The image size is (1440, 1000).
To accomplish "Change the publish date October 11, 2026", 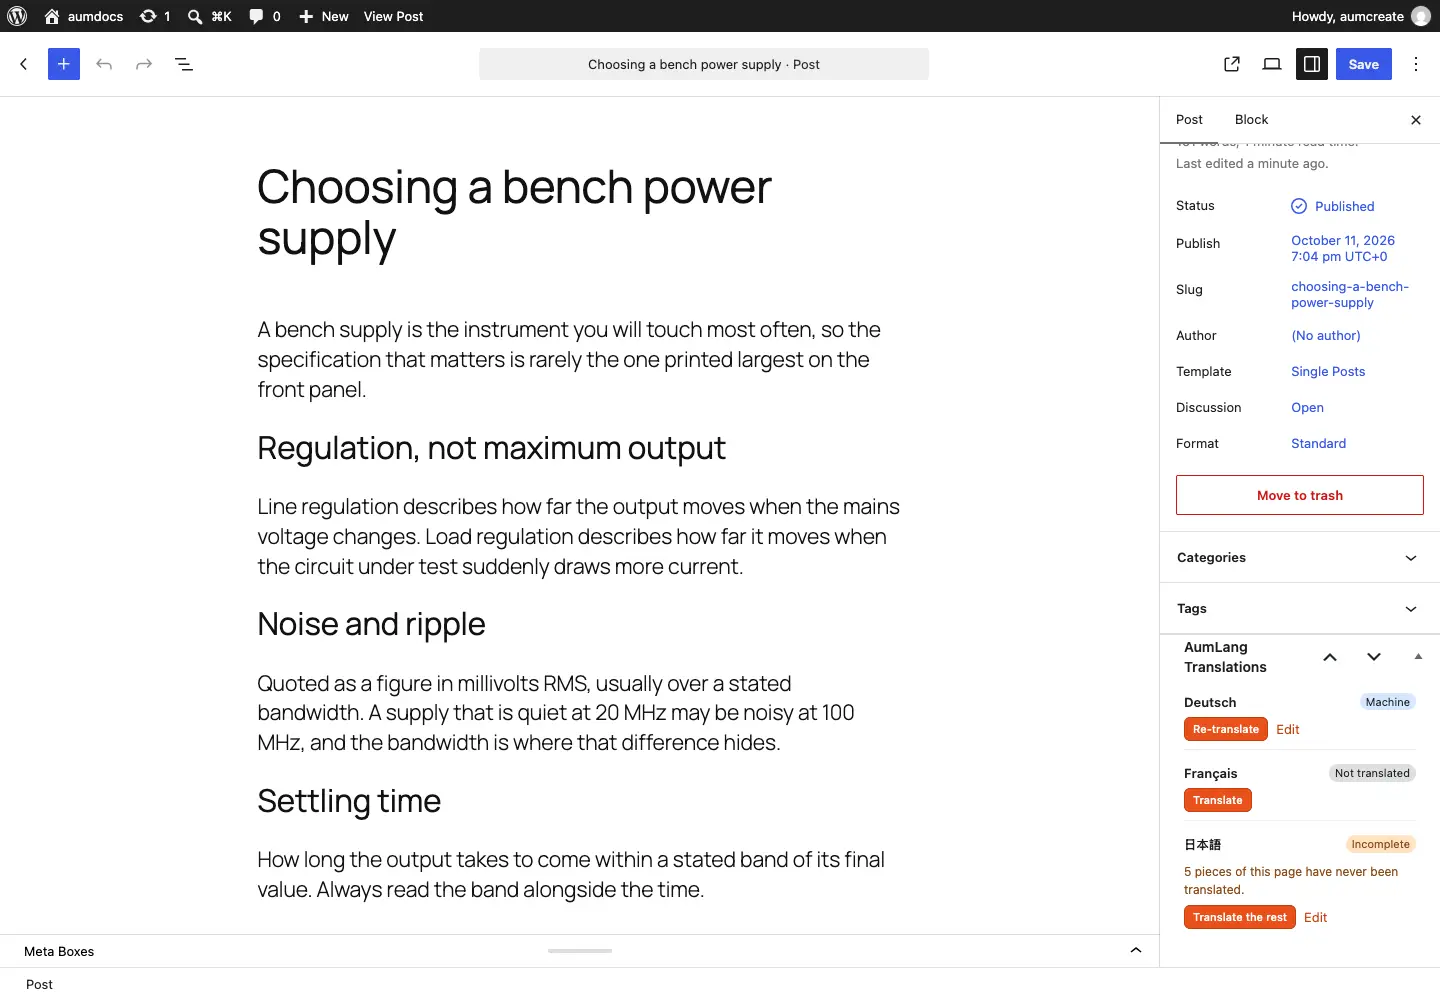I will point(1343,248).
